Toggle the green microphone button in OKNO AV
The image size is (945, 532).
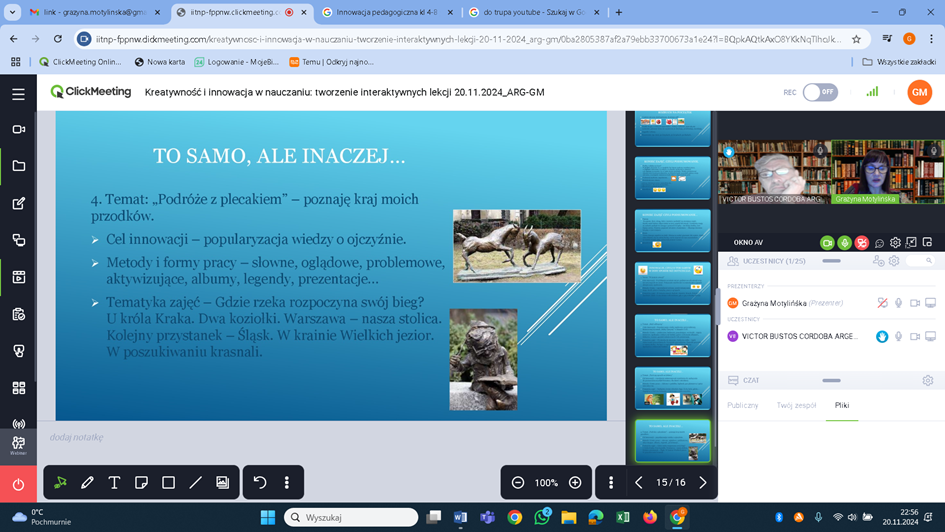coord(844,243)
